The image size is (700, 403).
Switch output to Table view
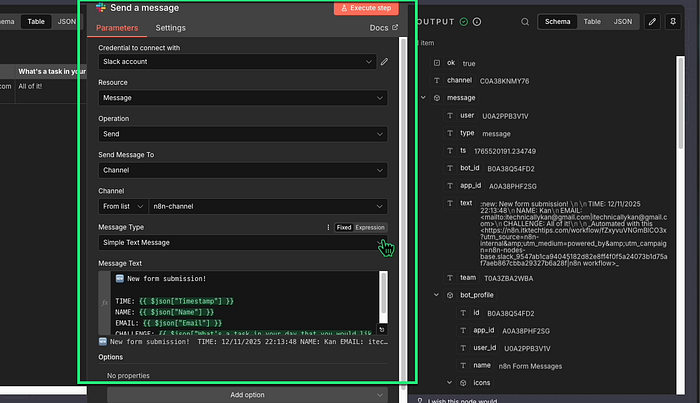tap(592, 21)
